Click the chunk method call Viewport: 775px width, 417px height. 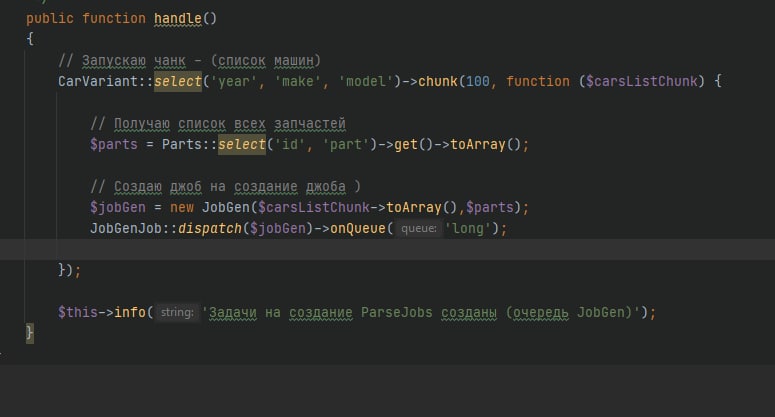tap(438, 82)
